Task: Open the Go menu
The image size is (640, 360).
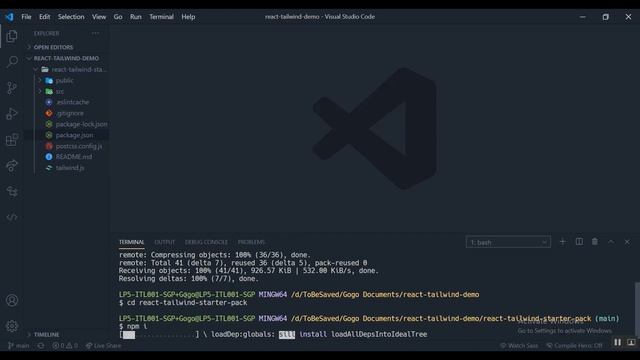Action: tap(118, 17)
